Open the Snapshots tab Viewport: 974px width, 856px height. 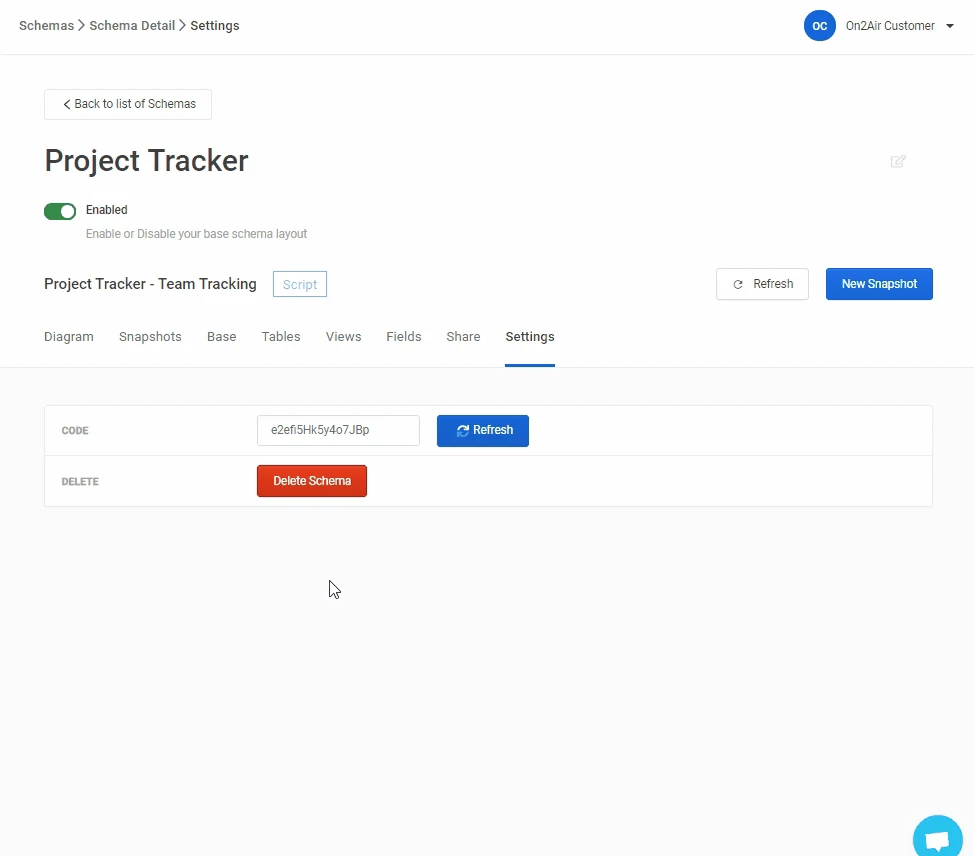150,337
